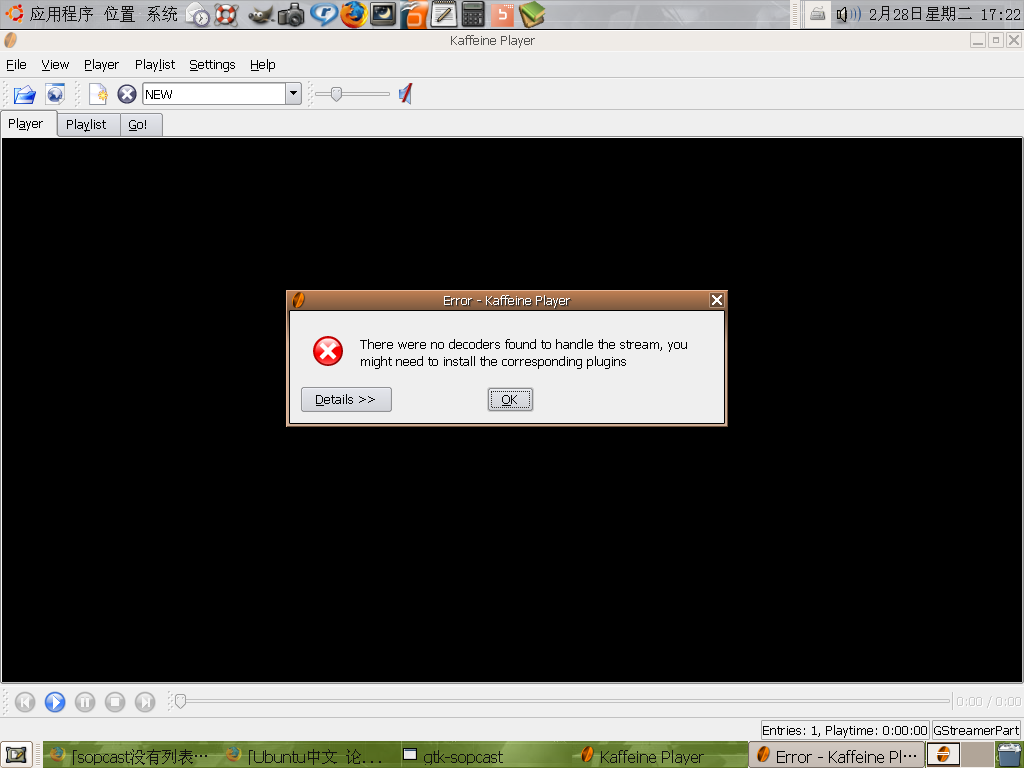Click the Open URL globe icon
This screenshot has height=768, width=1024.
point(55,95)
